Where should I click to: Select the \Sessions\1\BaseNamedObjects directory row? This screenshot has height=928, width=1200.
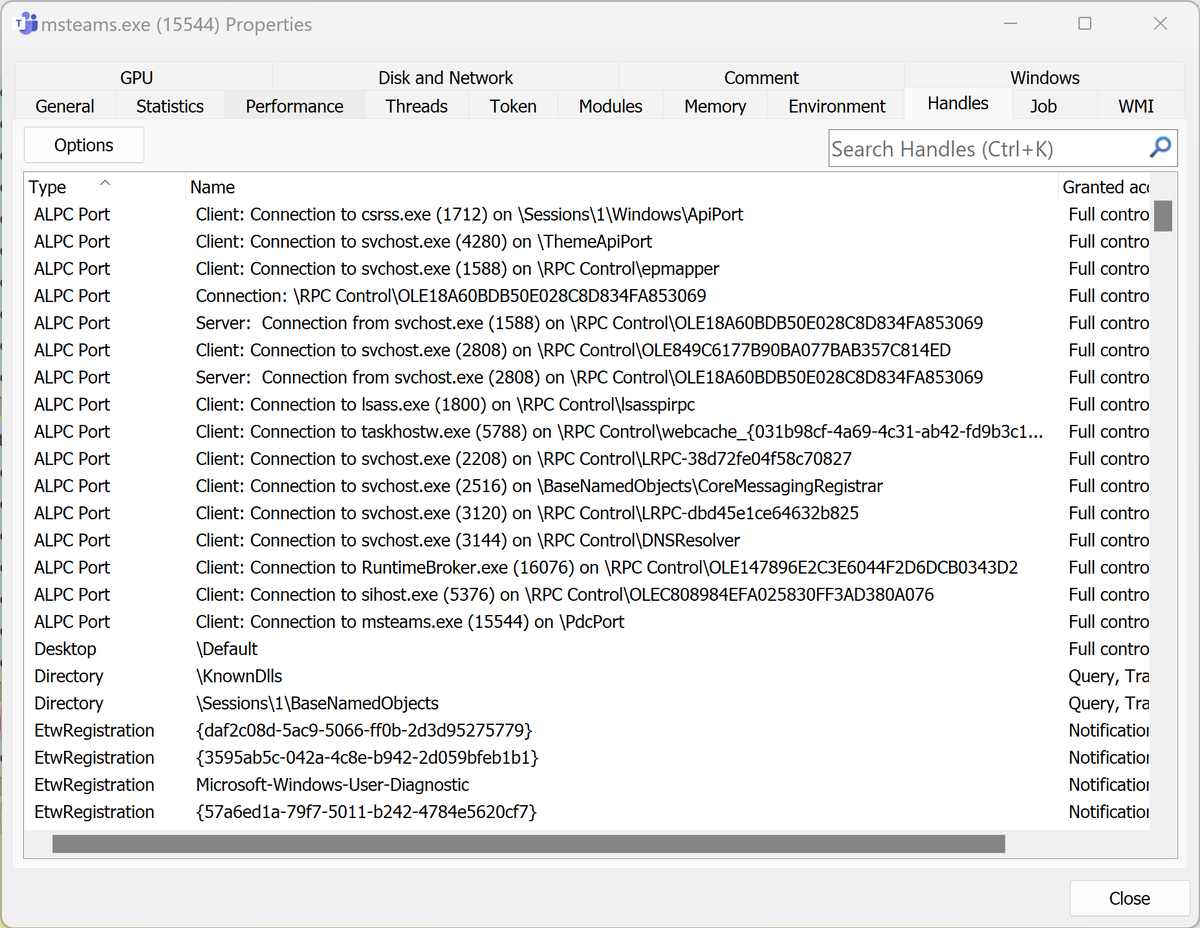tap(587, 703)
